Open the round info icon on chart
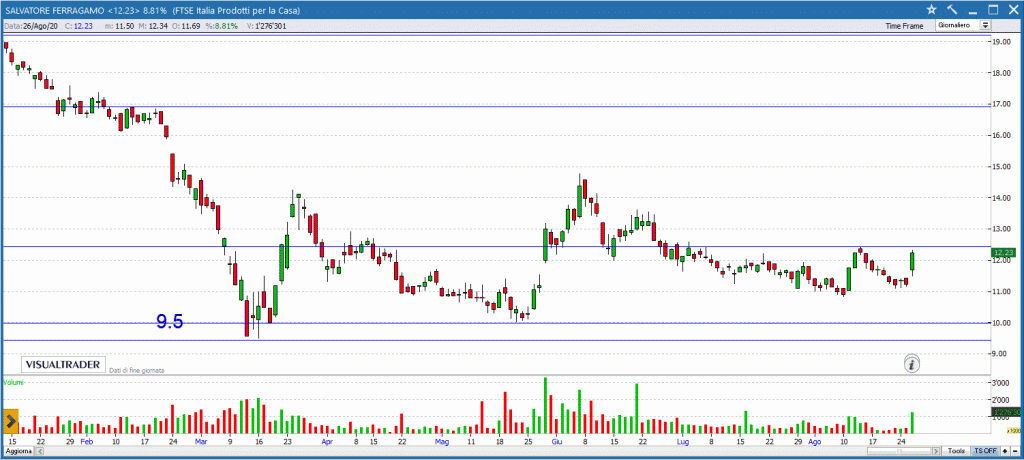Viewport: 1024px width, 460px height. point(912,364)
